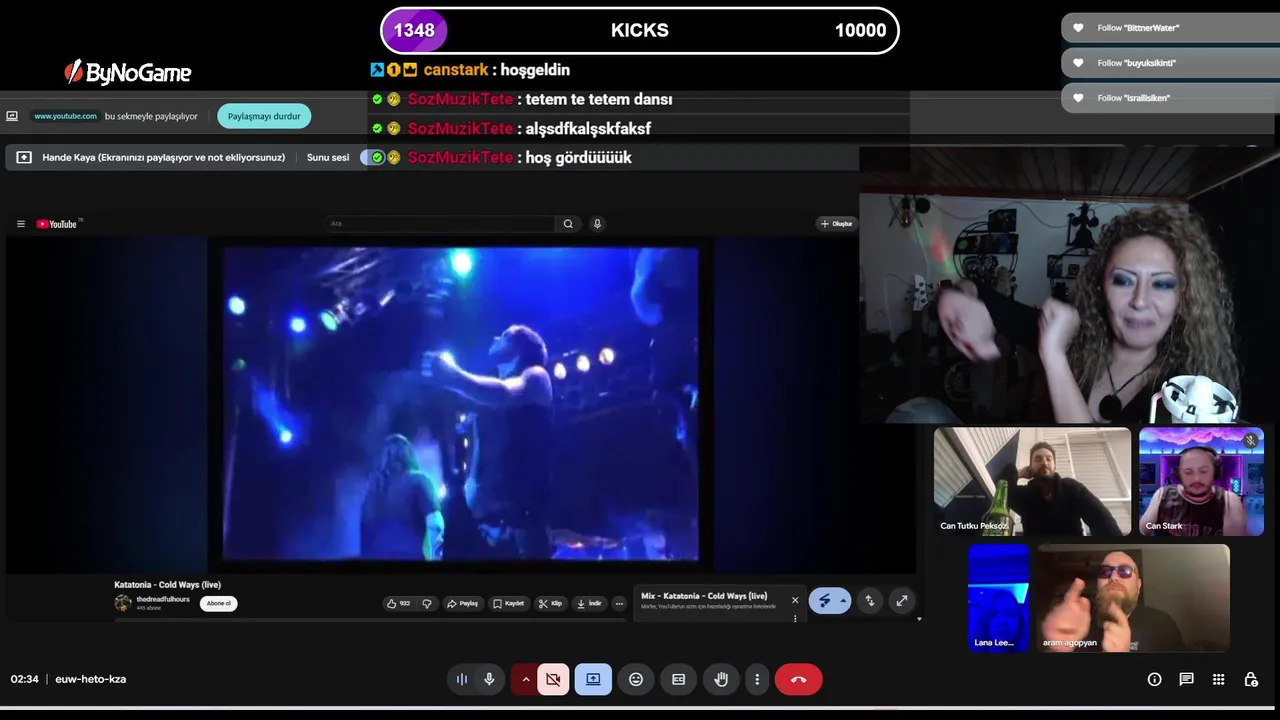The image size is (1280, 720).
Task: Toggle closed captions button
Action: 679,679
